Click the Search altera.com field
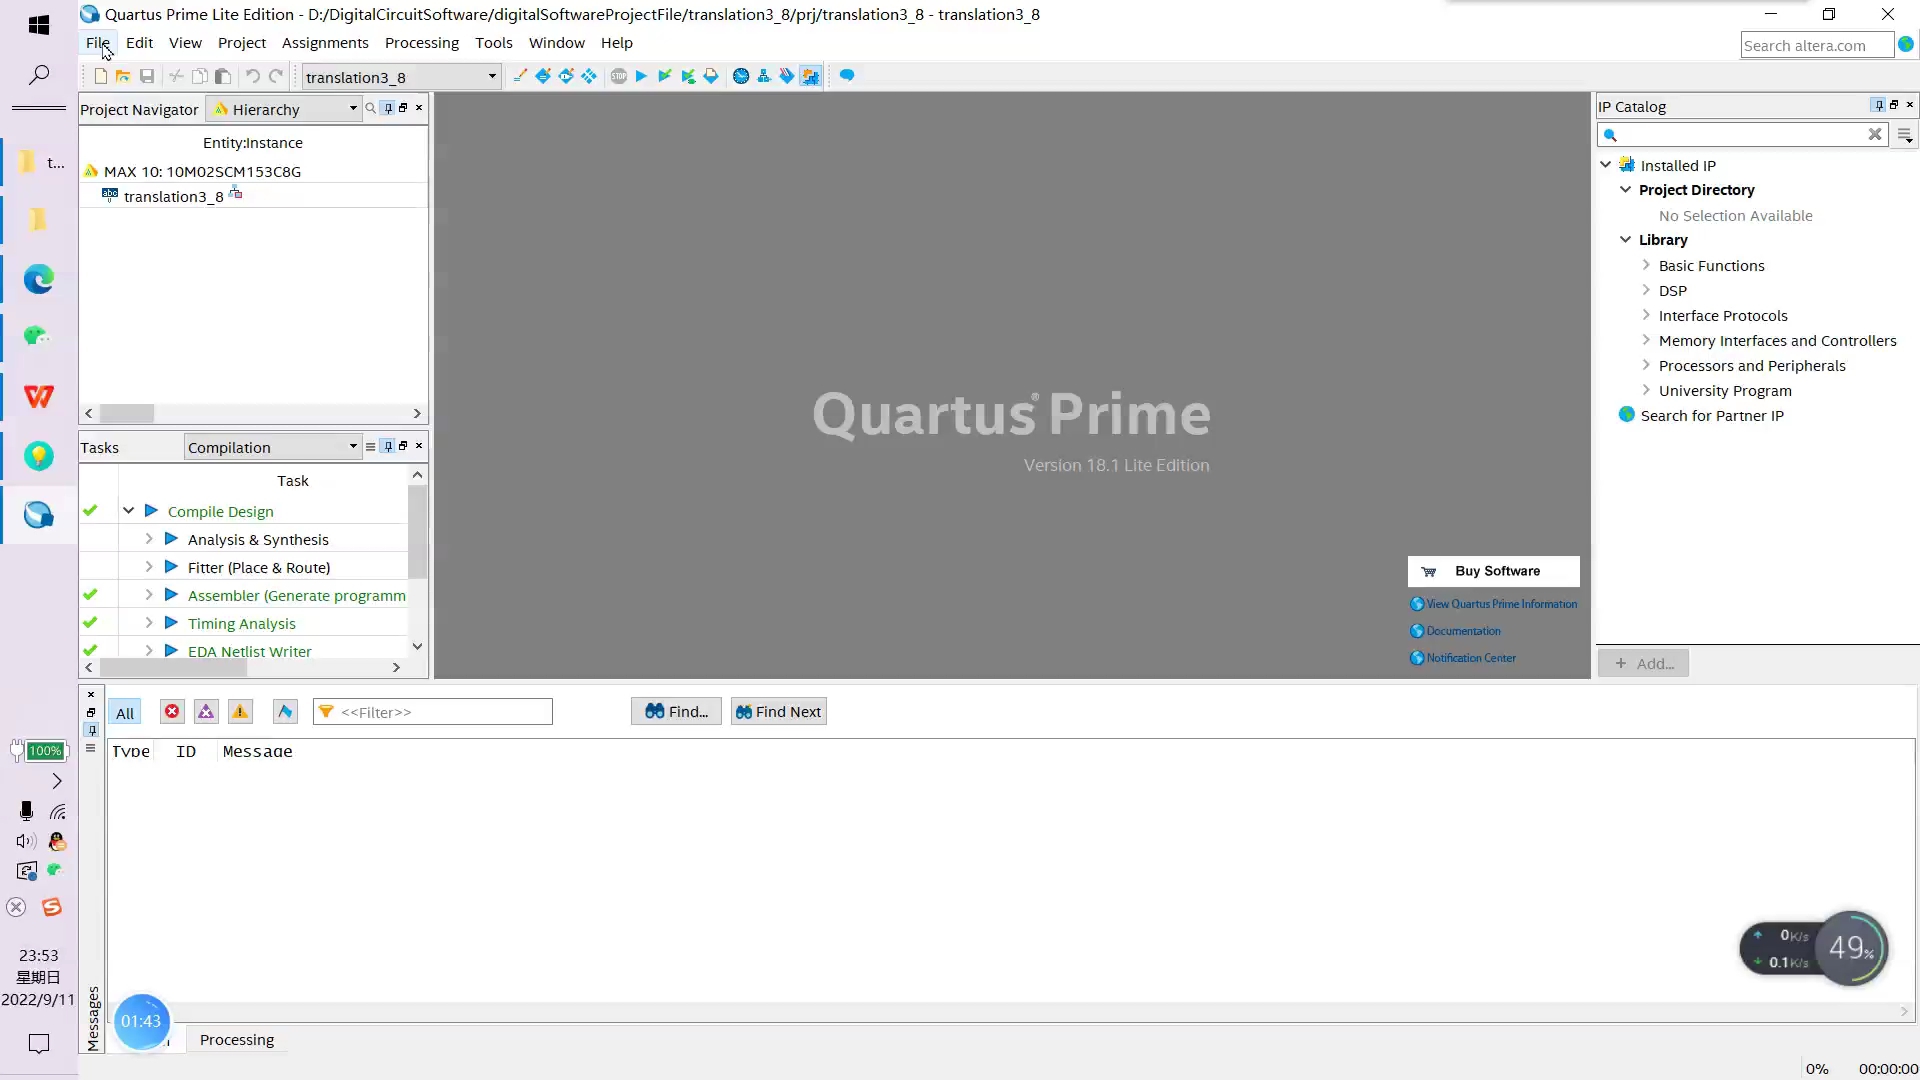The height and width of the screenshot is (1080, 1920). (x=1817, y=45)
